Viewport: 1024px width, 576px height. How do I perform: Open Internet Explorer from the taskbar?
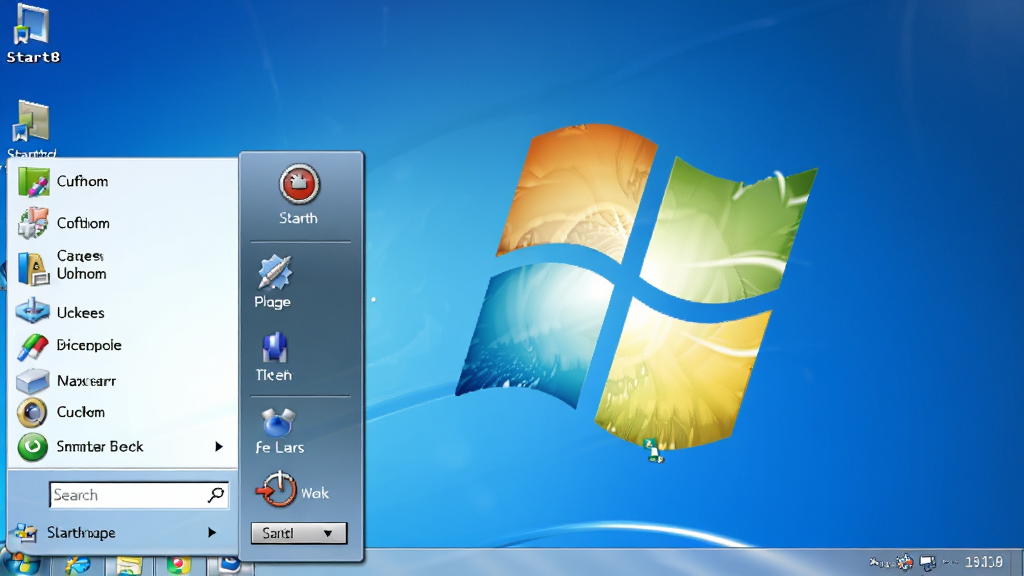[77, 565]
